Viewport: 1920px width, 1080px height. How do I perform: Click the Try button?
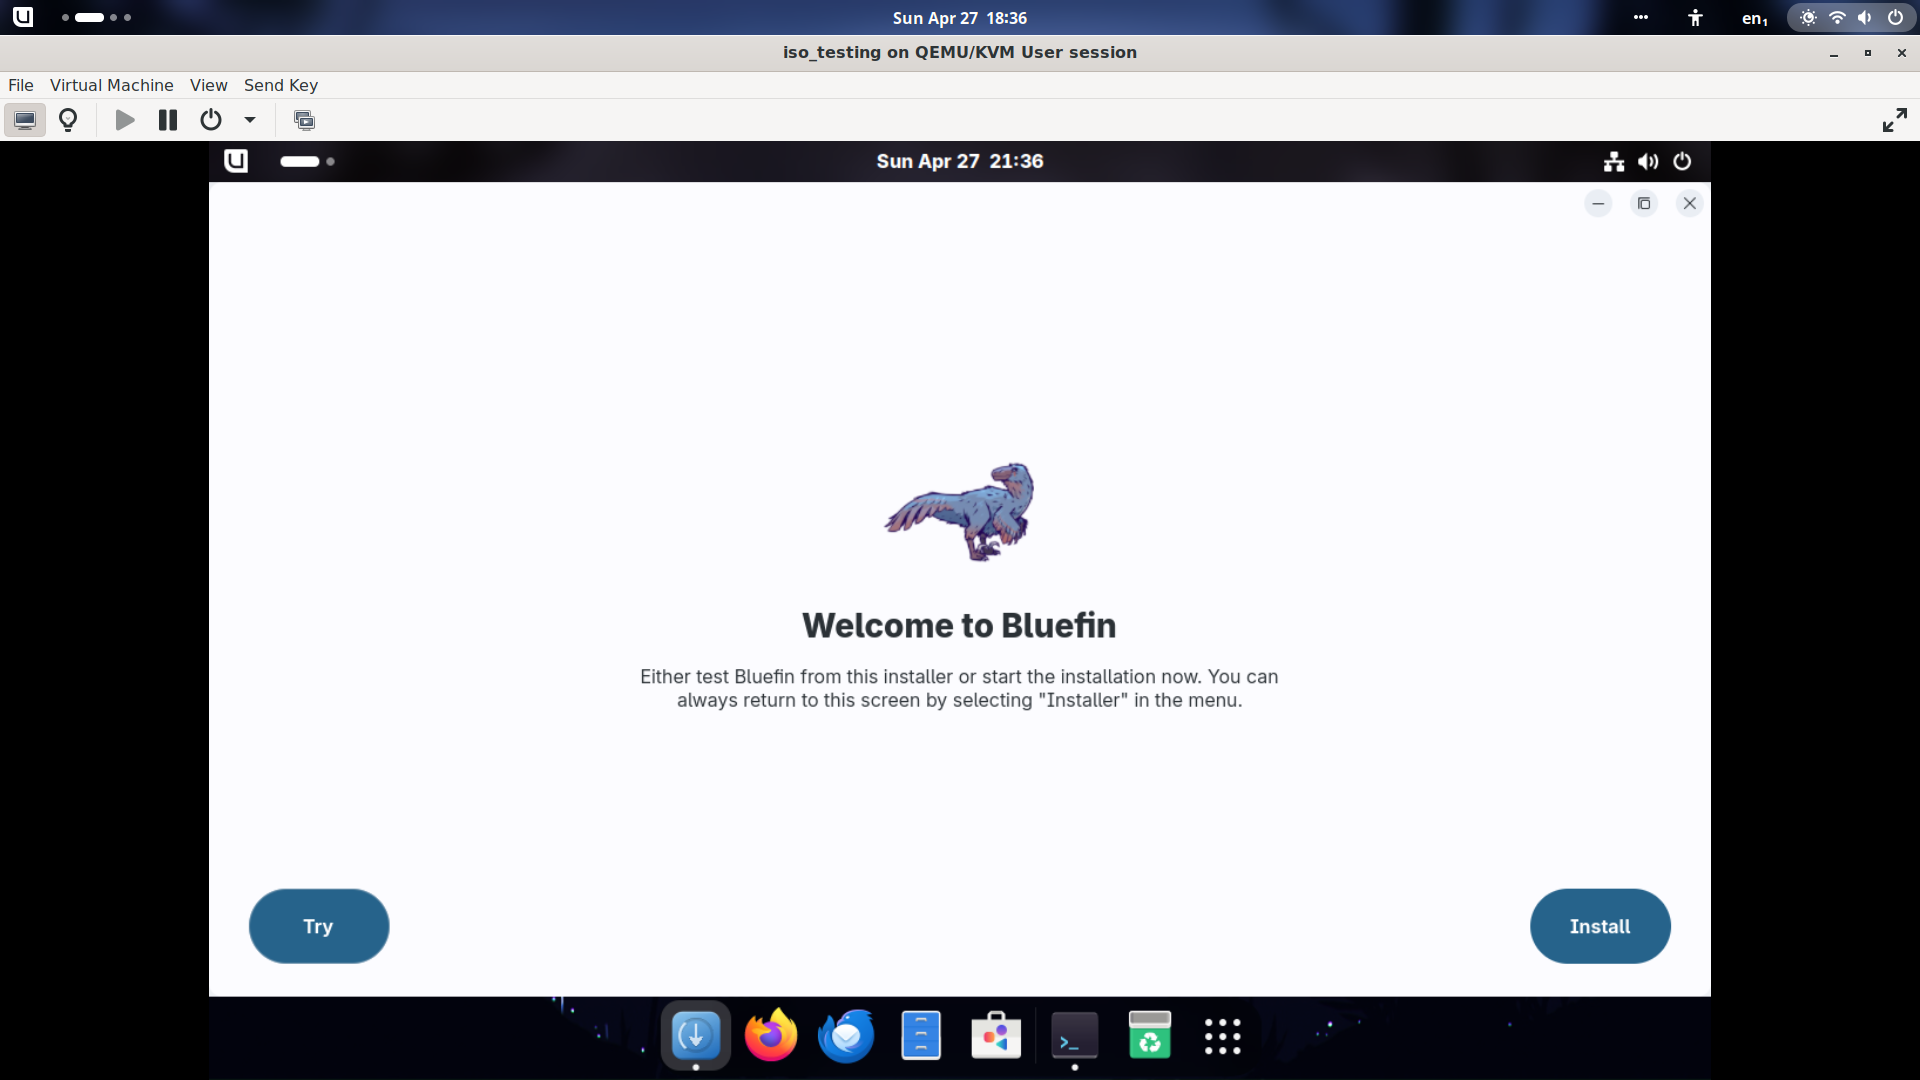tap(318, 926)
